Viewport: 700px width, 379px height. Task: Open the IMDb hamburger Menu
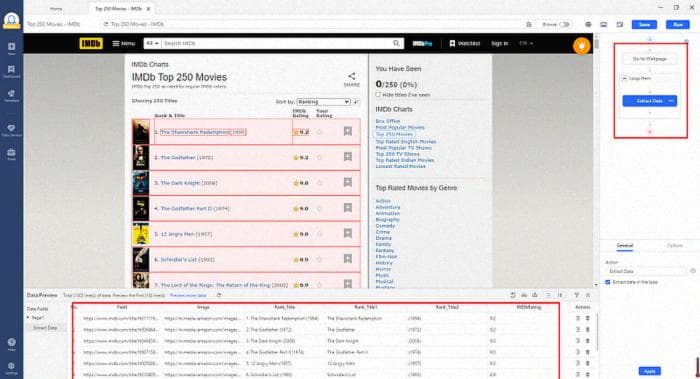[124, 43]
